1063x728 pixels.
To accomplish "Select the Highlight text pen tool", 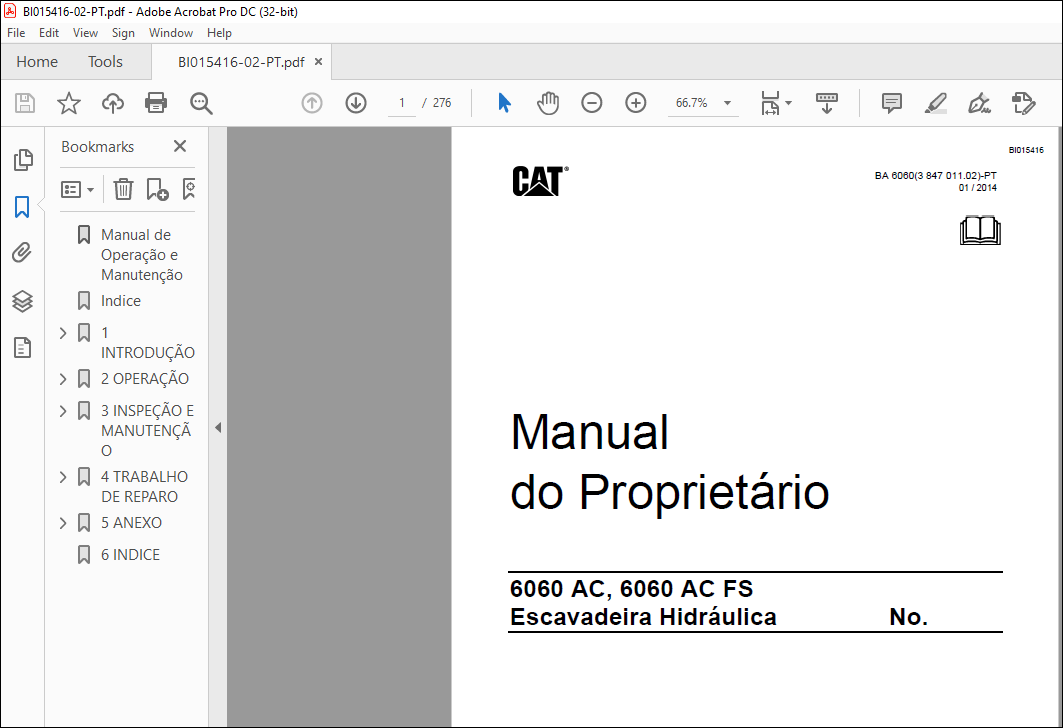I will coord(936,103).
